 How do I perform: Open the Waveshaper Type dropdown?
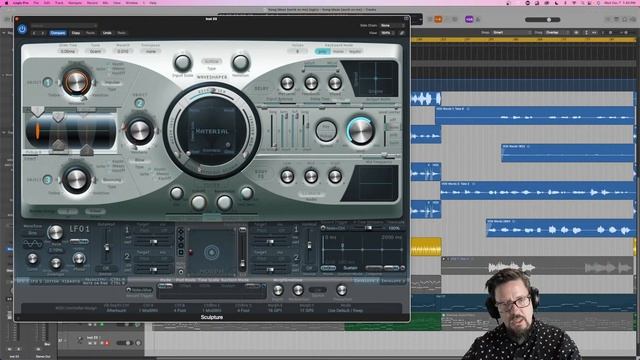tap(212, 61)
